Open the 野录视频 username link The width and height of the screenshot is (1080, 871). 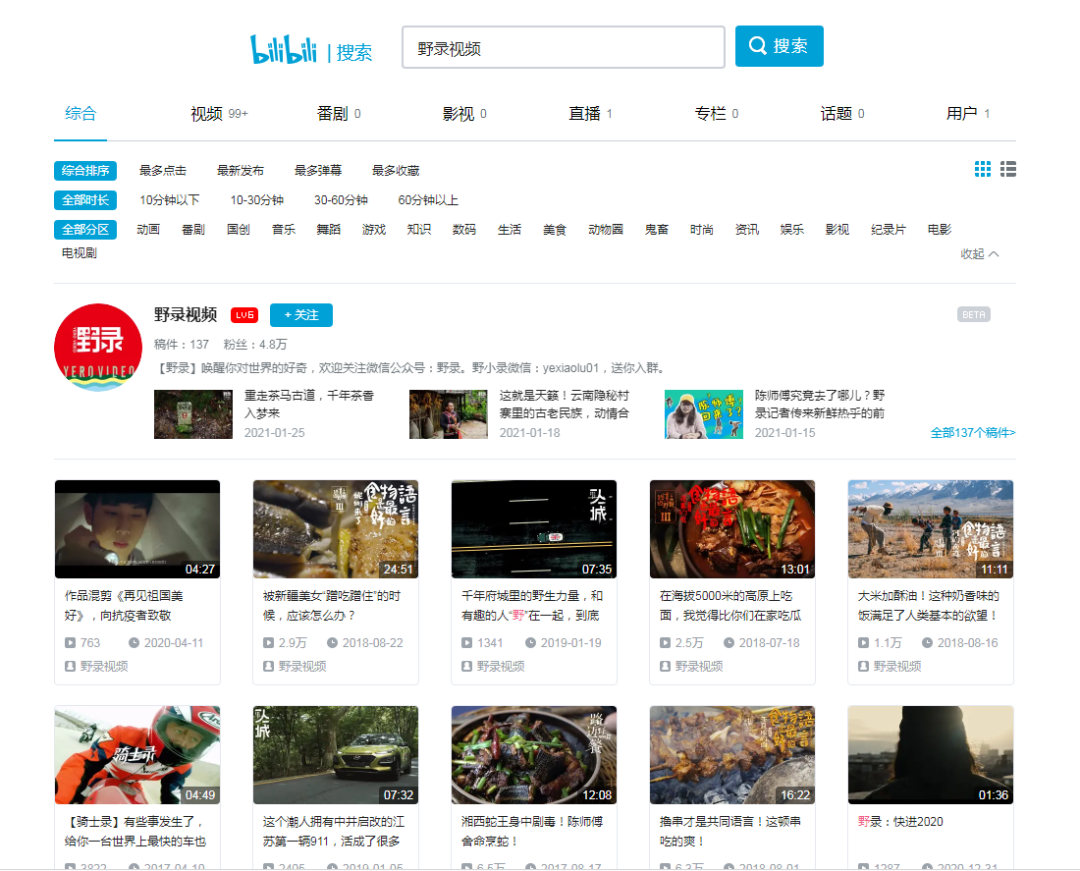[x=185, y=315]
